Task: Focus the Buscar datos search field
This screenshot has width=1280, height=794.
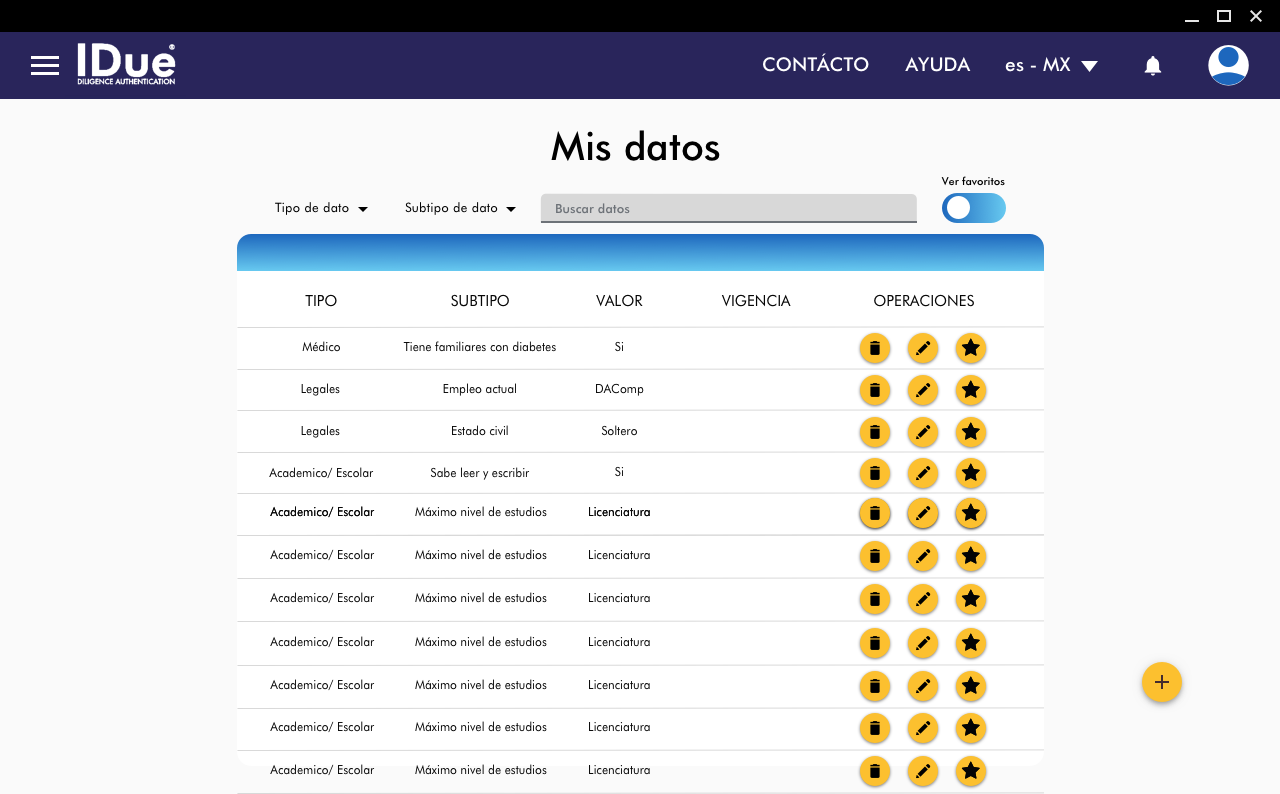Action: pyautogui.click(x=728, y=208)
